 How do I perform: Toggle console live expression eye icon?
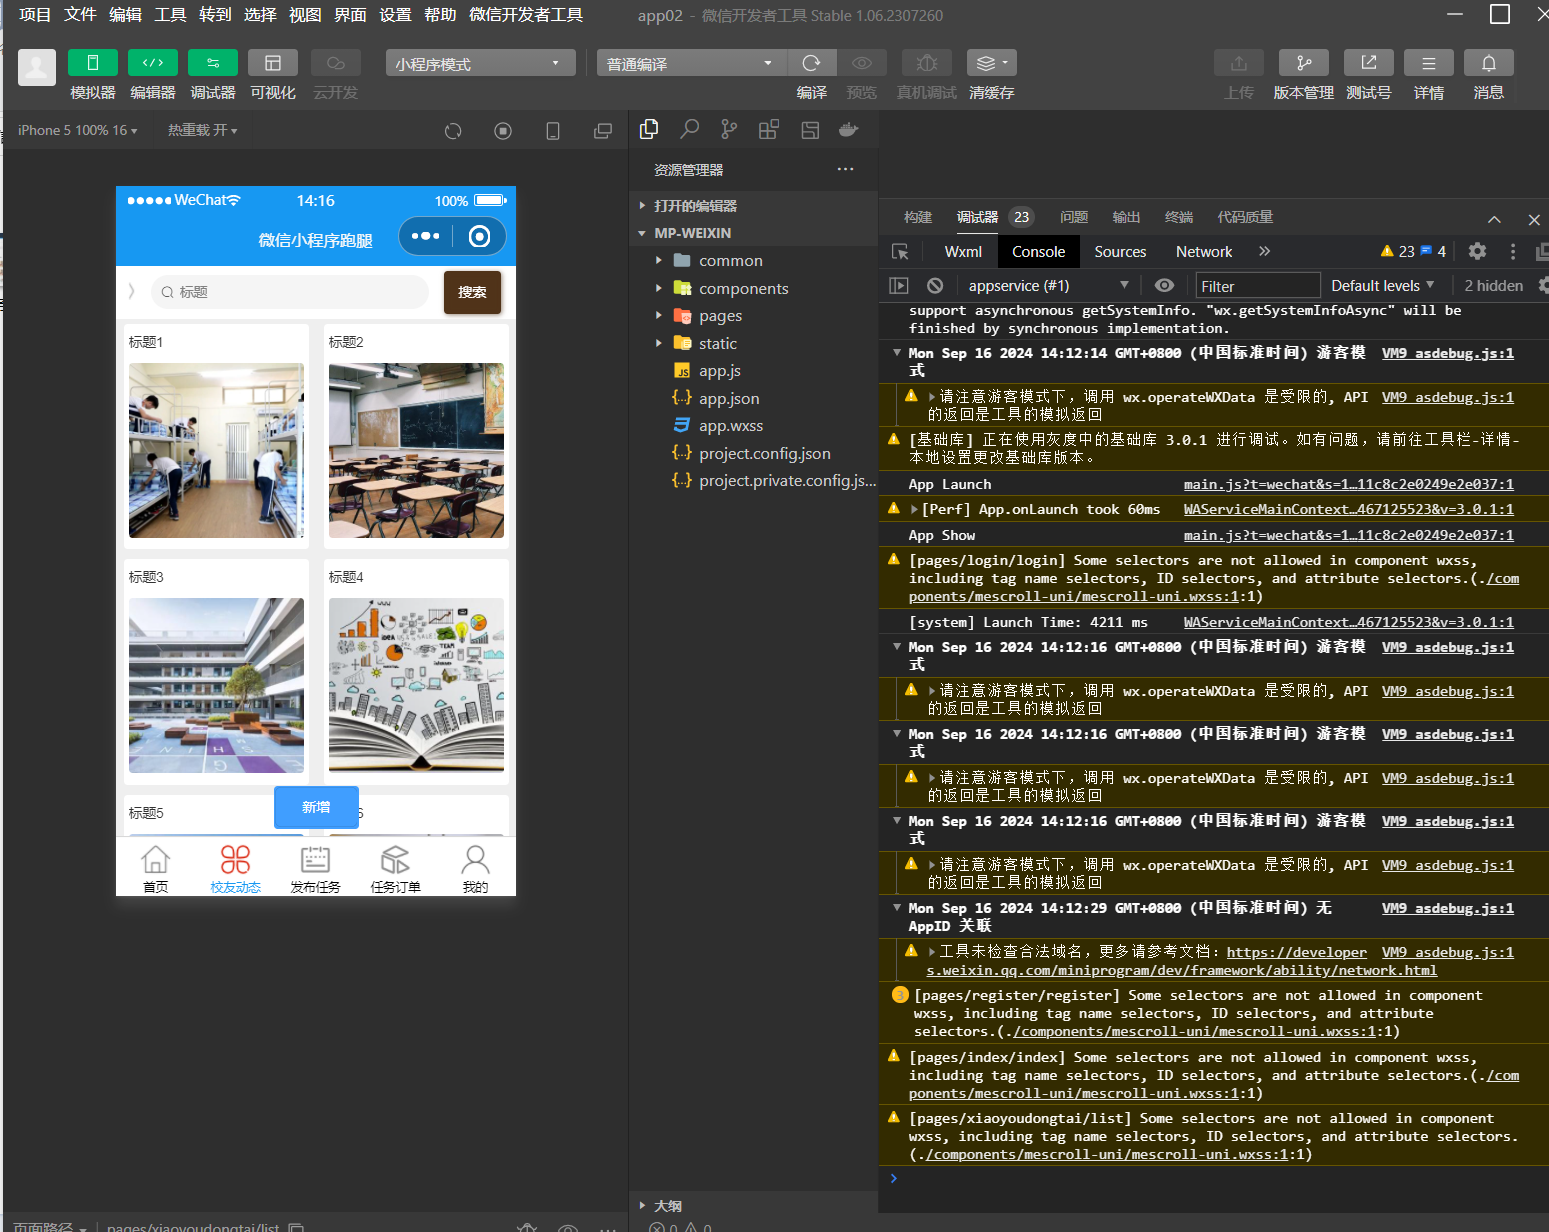click(x=1164, y=286)
